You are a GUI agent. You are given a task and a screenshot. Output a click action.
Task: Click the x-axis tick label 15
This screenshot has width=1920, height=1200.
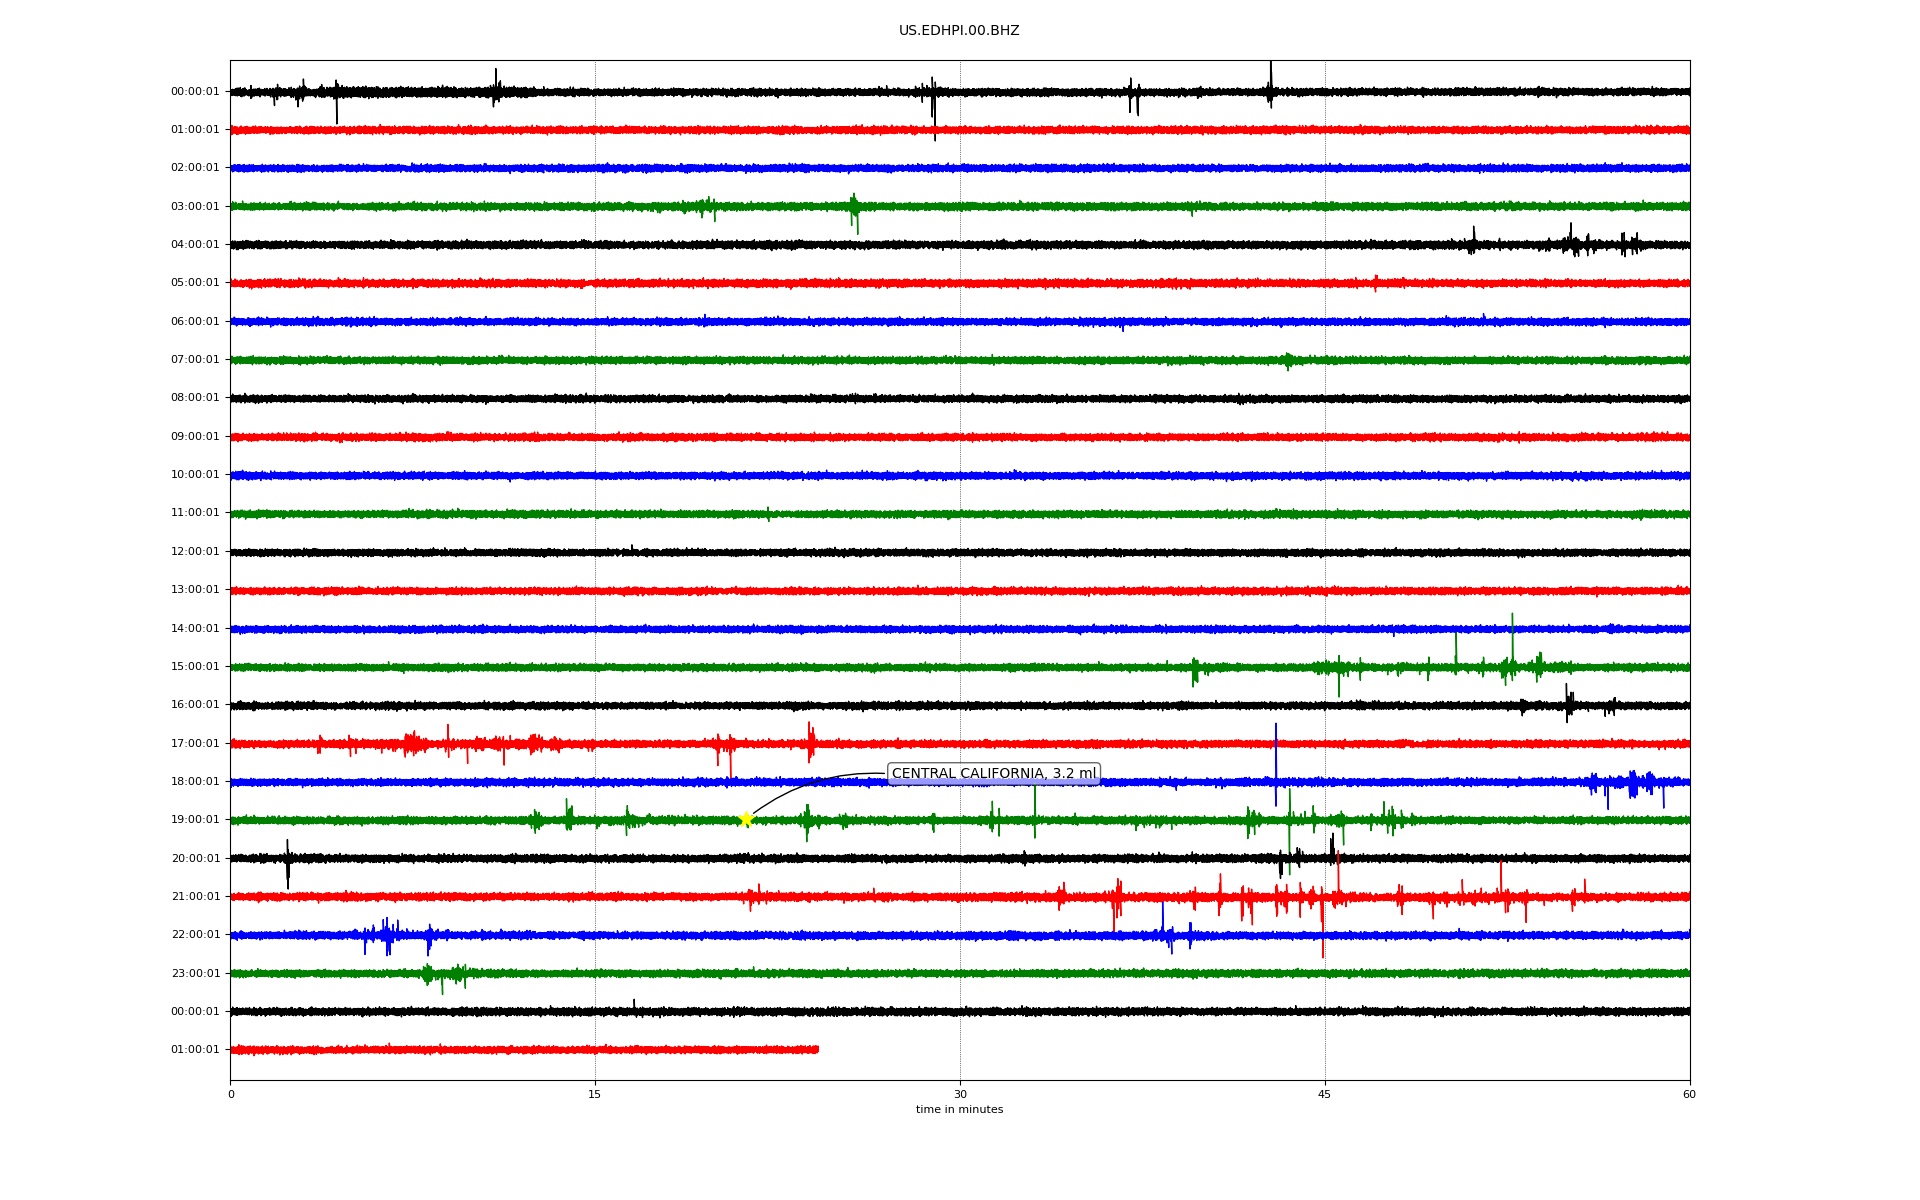pyautogui.click(x=595, y=1095)
